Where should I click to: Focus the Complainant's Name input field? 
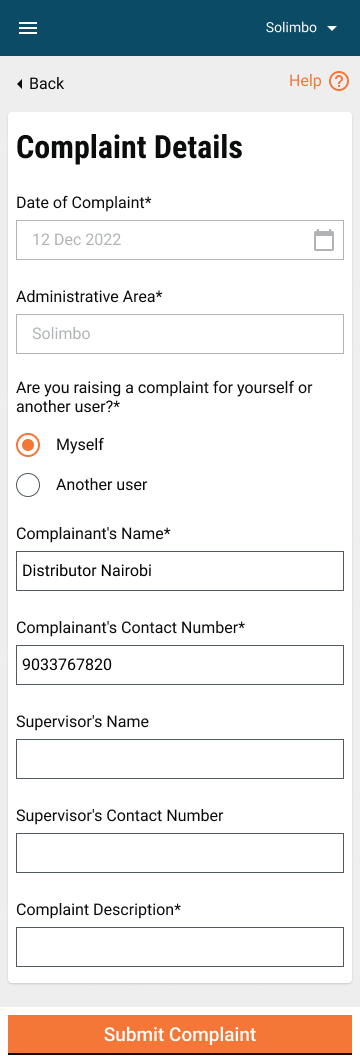180,571
